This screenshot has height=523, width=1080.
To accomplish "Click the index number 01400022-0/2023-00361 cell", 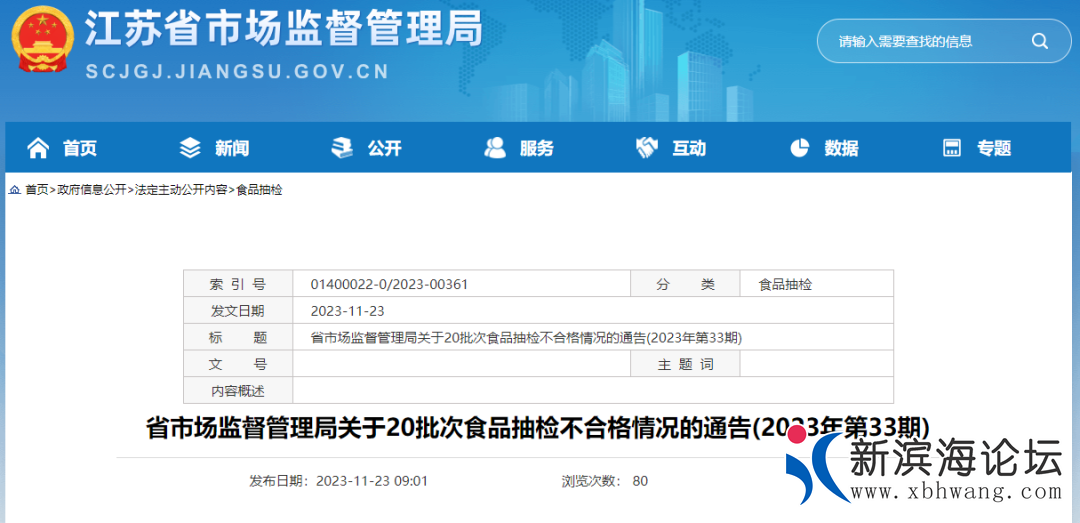I will 389,284.
